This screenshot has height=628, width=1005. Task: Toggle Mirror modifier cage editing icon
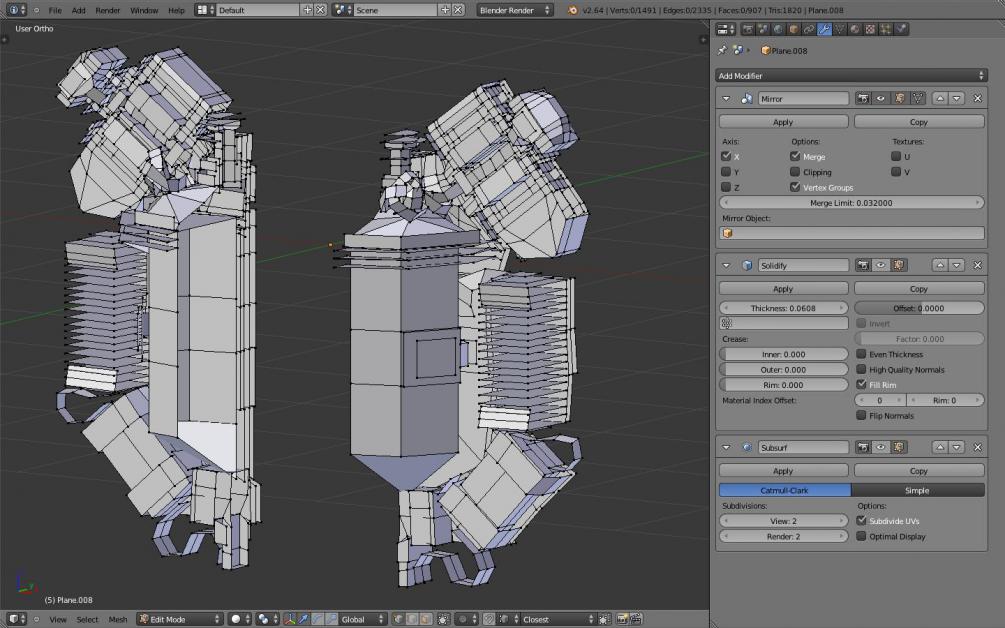point(918,99)
